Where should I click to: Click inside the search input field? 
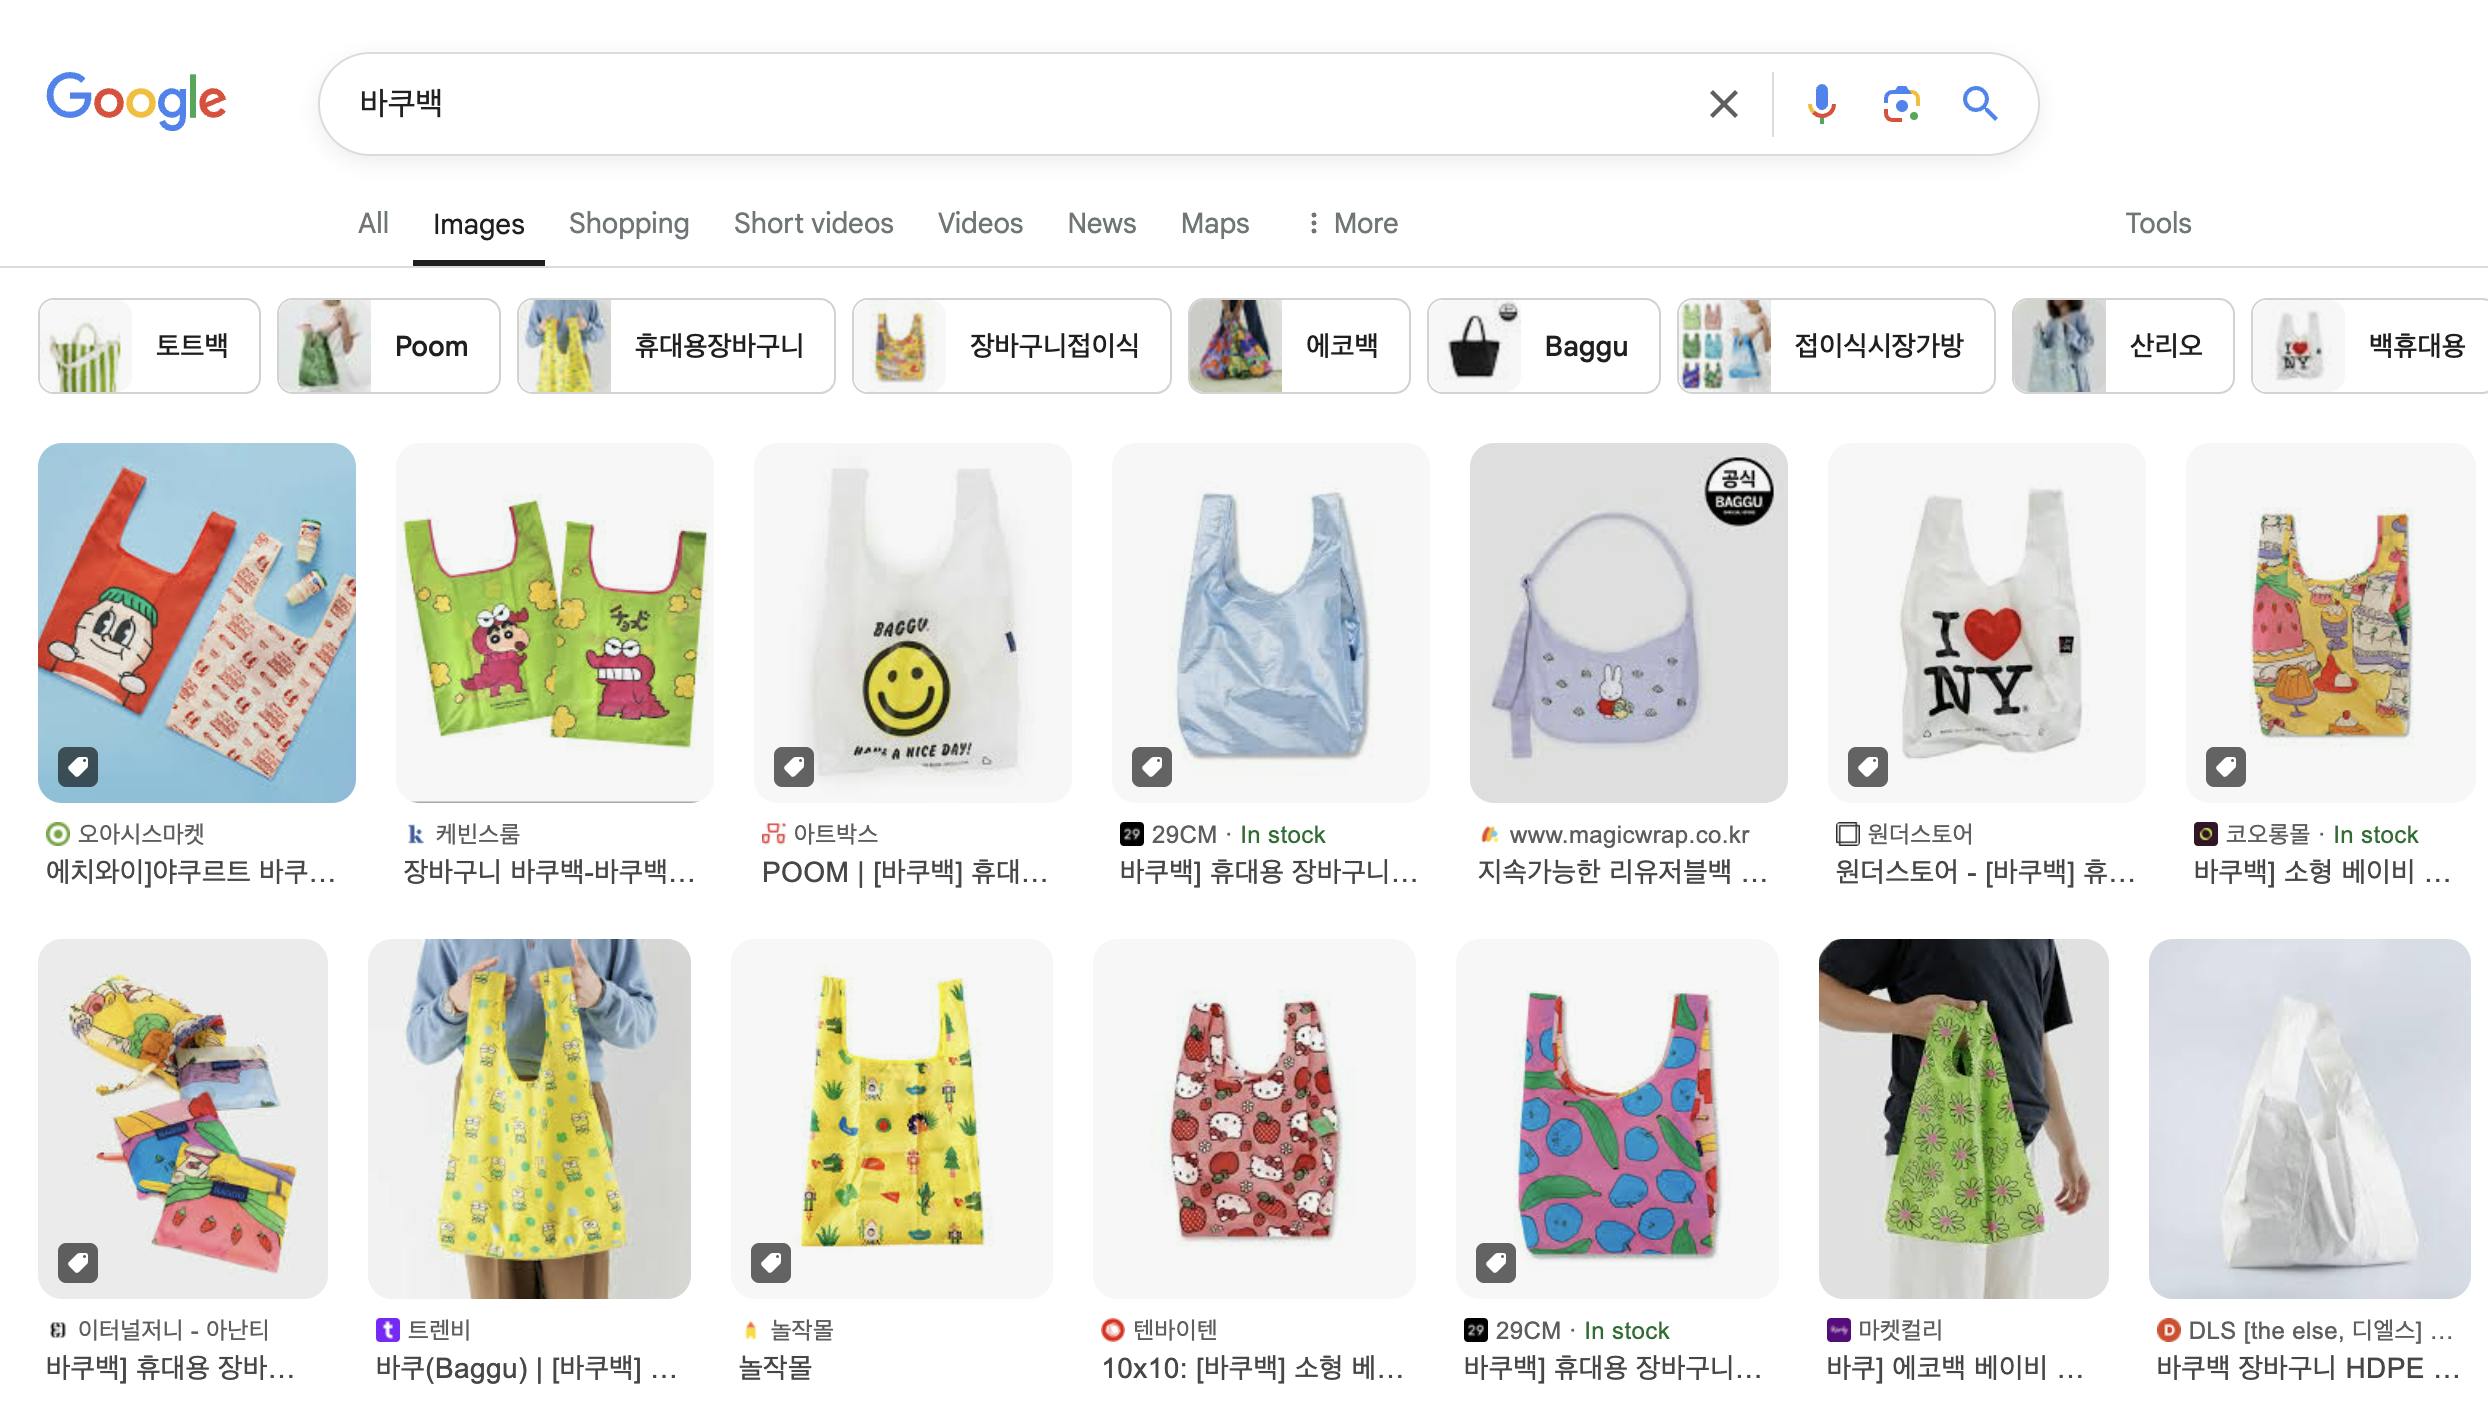pos(1000,104)
